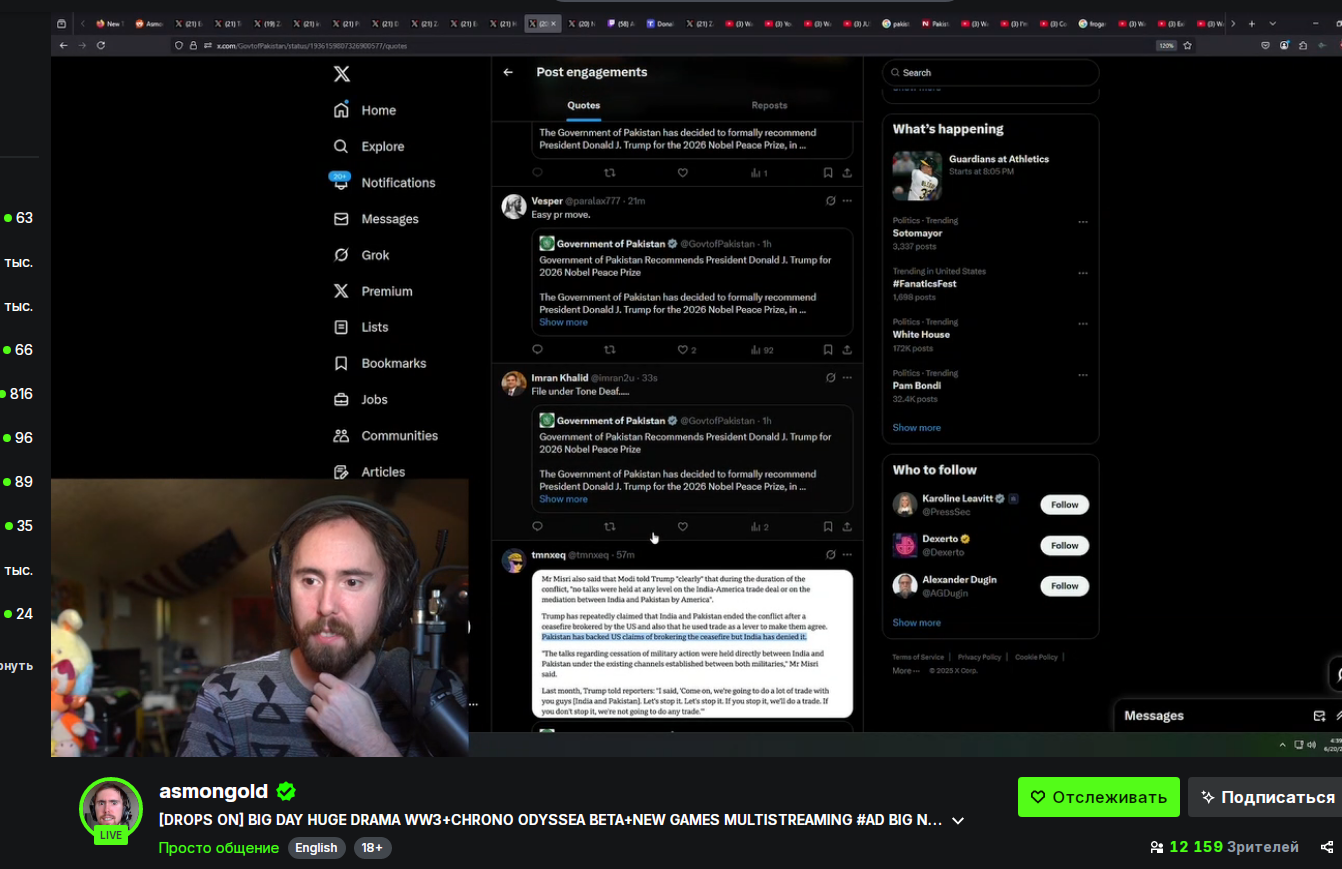Open Messages in the X sidebar

coord(376,219)
